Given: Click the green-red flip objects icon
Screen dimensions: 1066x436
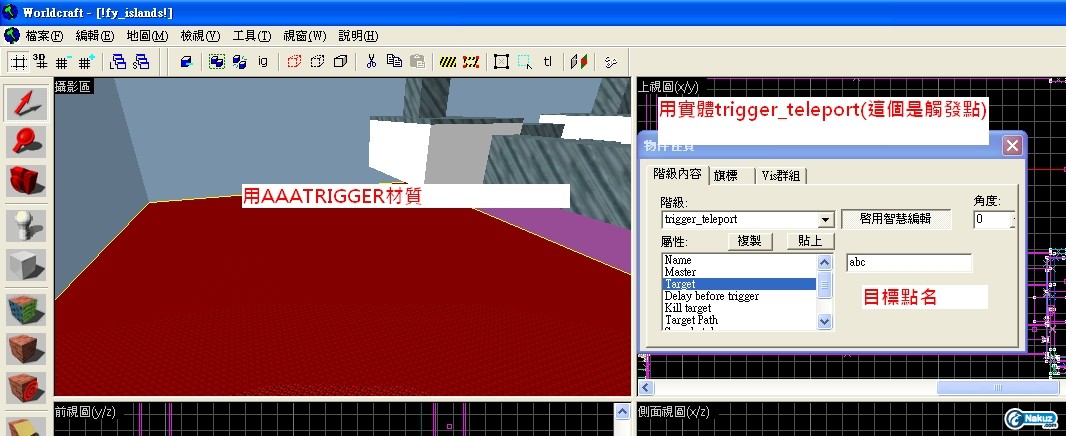Looking at the screenshot, I should [579, 63].
